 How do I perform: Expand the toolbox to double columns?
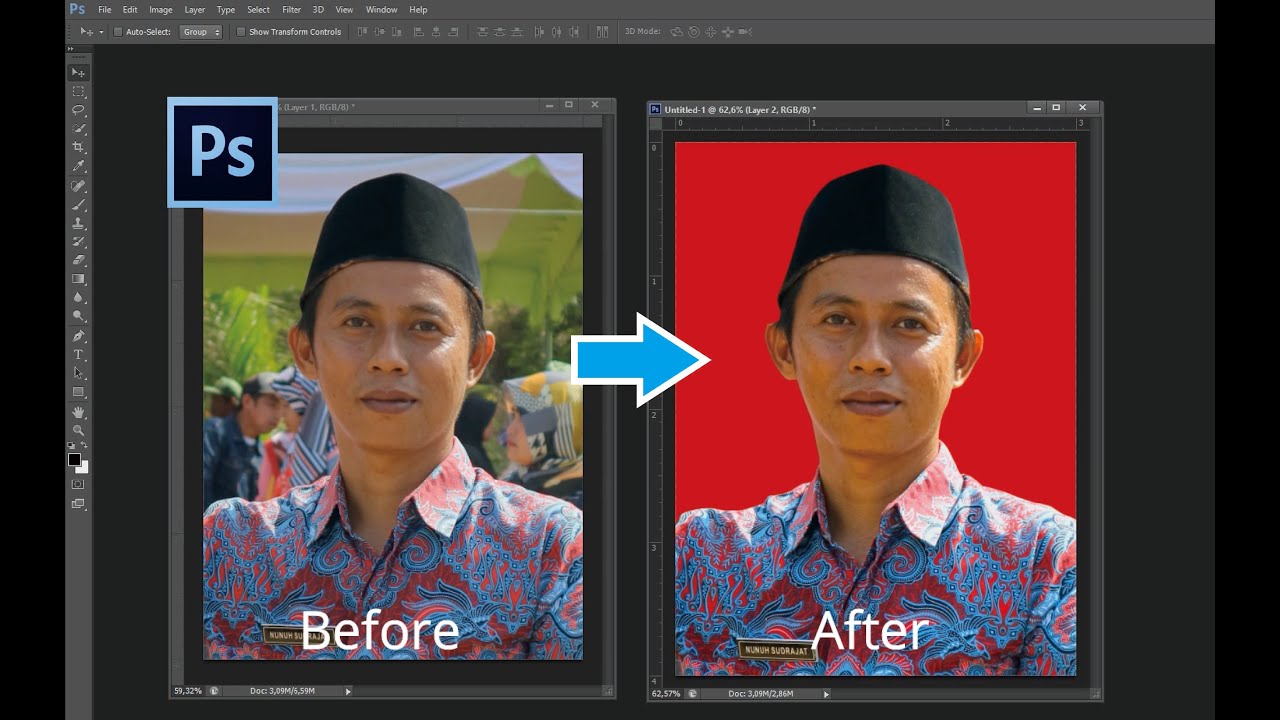(x=71, y=48)
